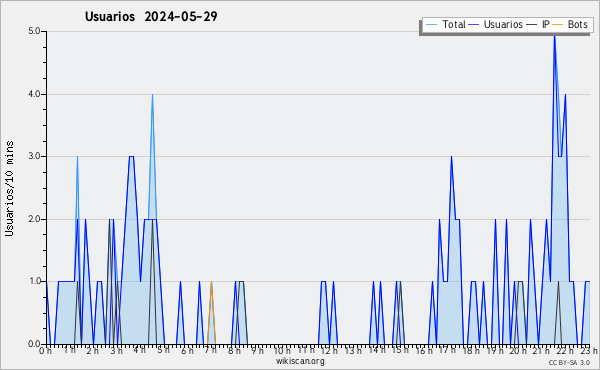Click the '6 h' x-axis label

[x=187, y=351]
